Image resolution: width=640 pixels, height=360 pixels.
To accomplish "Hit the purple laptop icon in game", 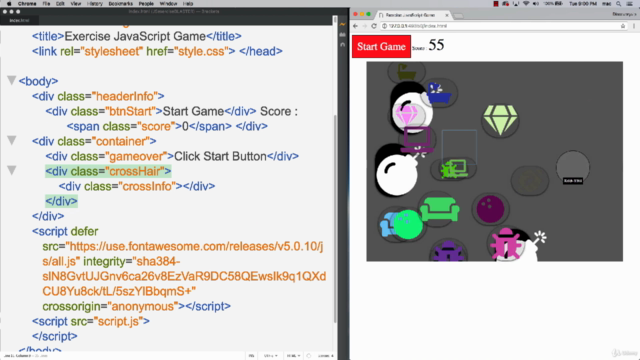I will click(x=417, y=139).
